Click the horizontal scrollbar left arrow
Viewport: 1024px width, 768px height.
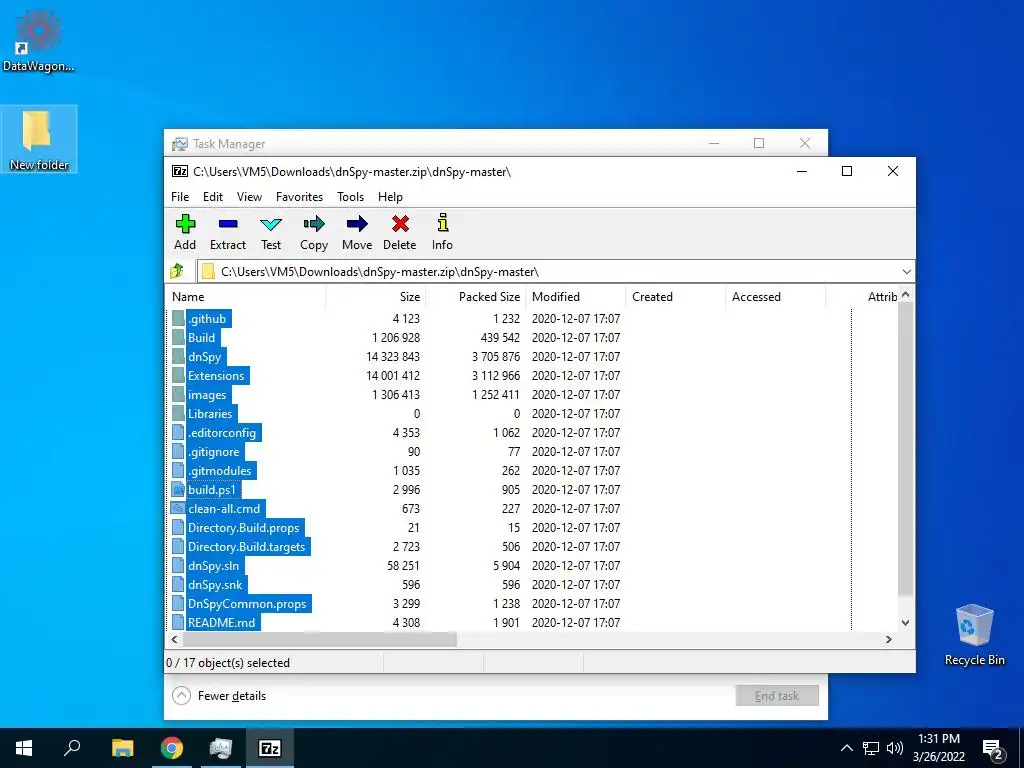174,639
